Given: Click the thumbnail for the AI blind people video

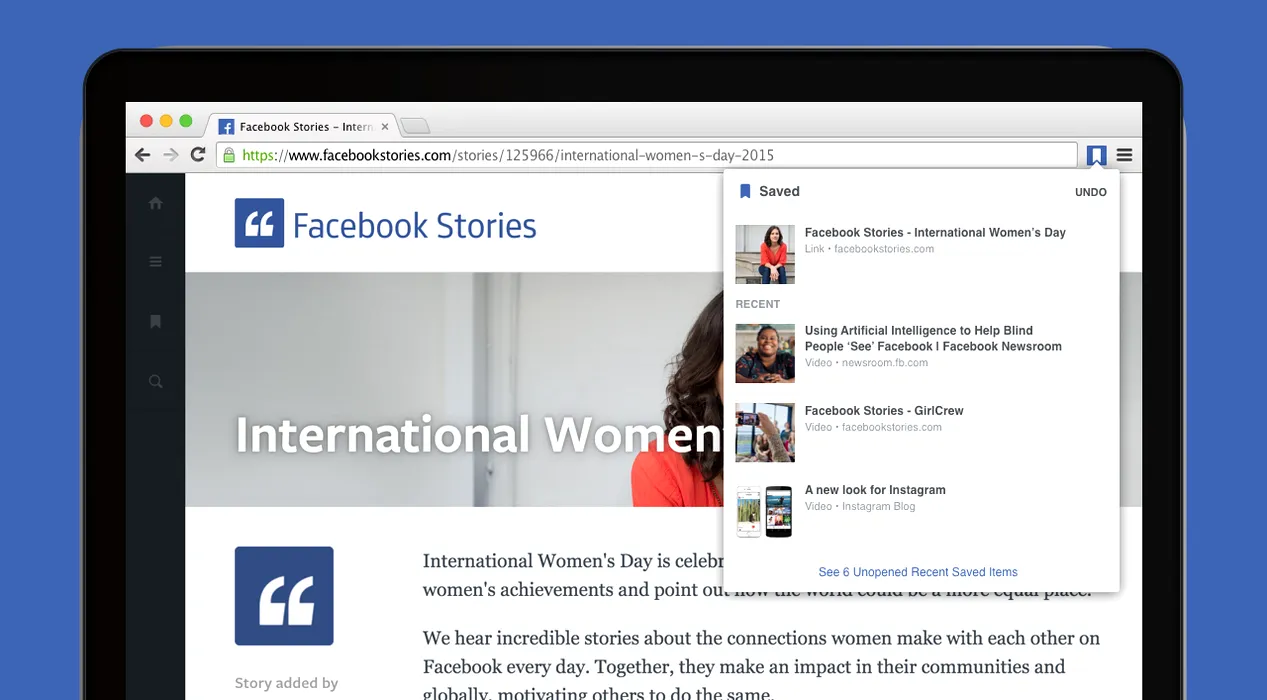Looking at the screenshot, I should click(x=765, y=353).
